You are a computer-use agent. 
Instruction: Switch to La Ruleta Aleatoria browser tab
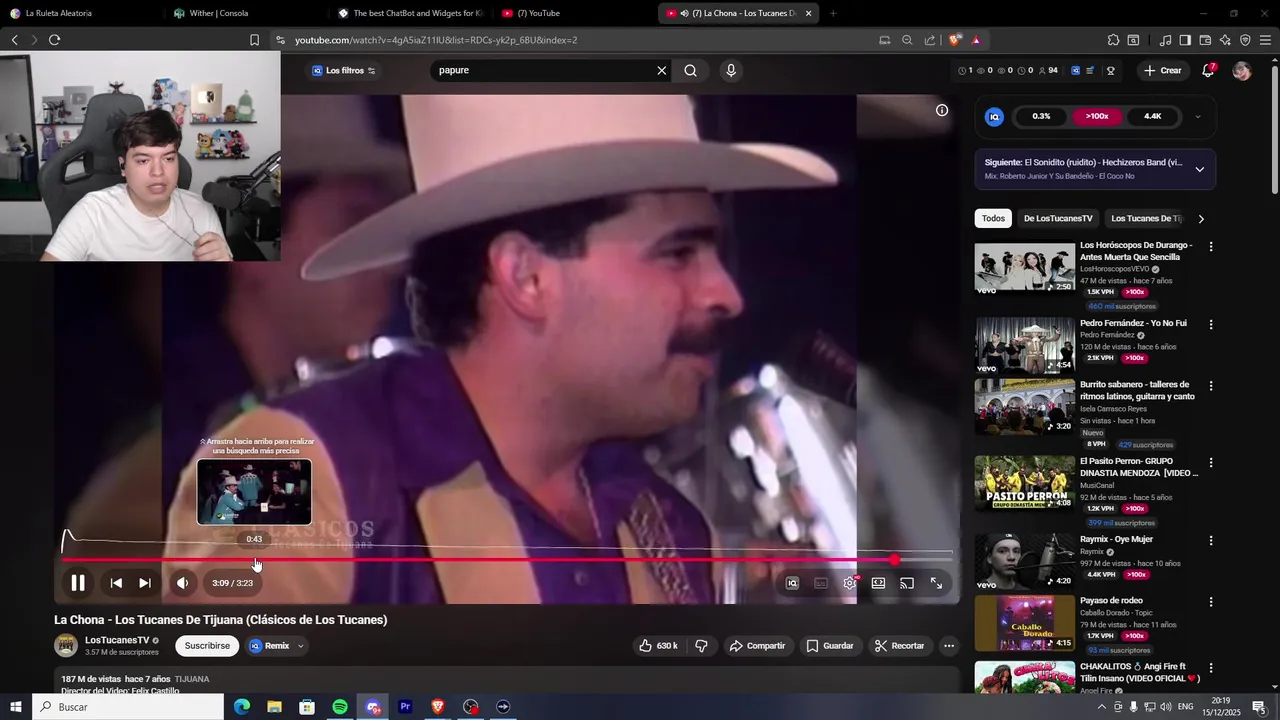pyautogui.click(x=80, y=13)
